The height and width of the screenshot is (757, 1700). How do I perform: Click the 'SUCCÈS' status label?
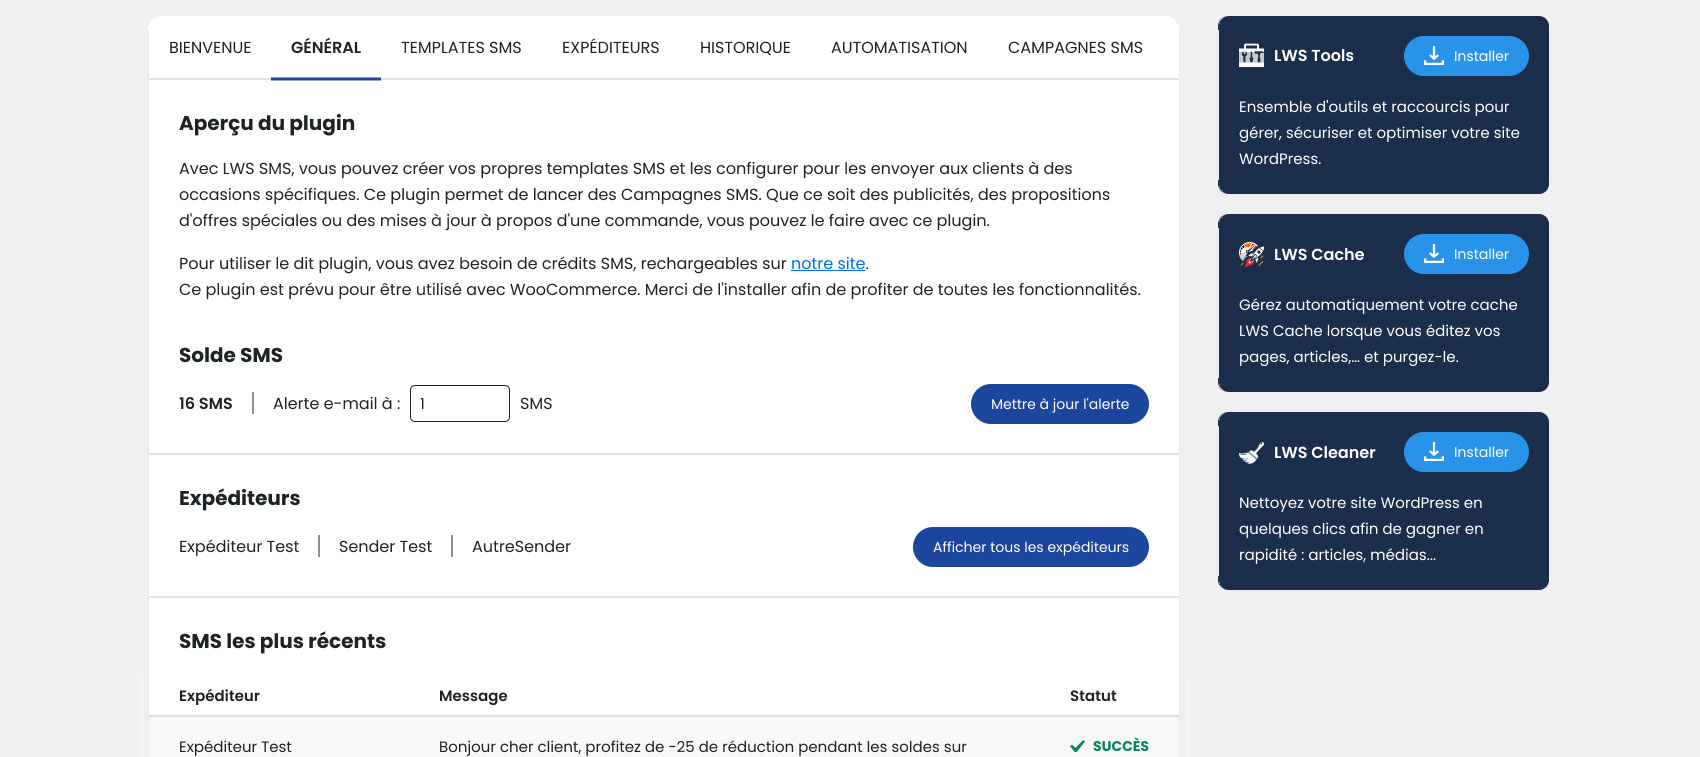pos(1121,746)
